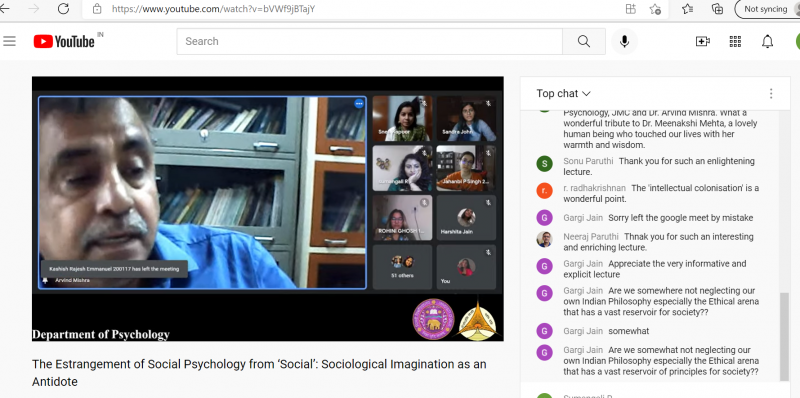Click ROHINI GHOSH participant tile
Viewport: 800px width, 398px height.
coord(403,217)
